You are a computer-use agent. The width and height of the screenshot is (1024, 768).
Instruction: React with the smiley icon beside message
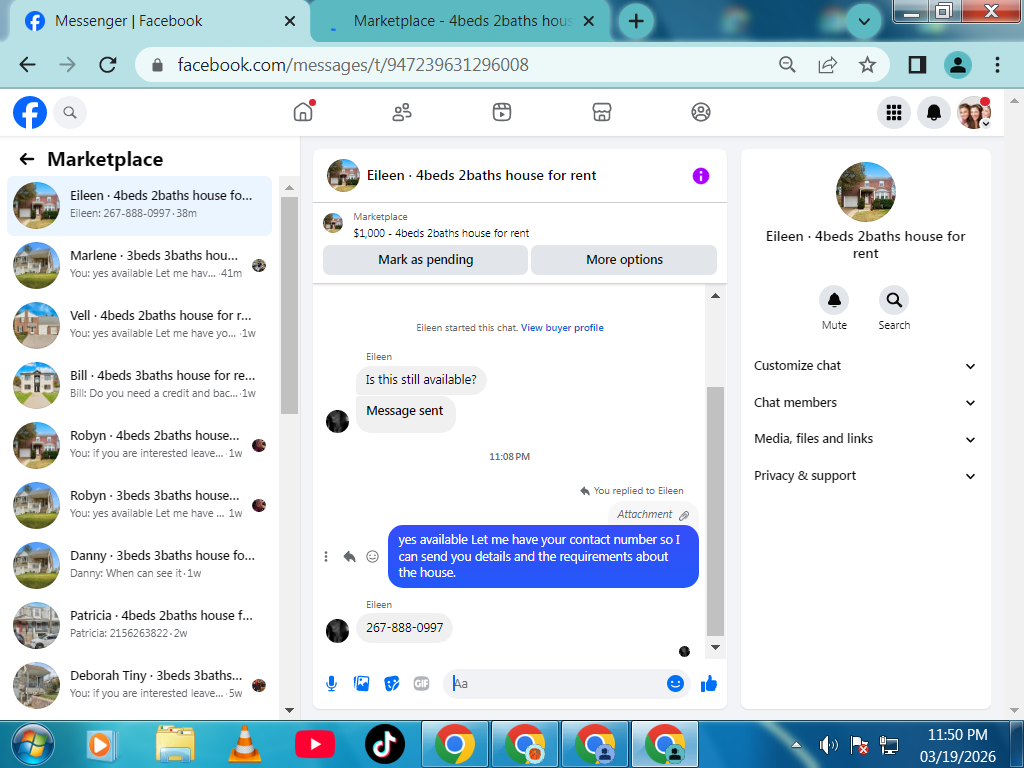(372, 556)
